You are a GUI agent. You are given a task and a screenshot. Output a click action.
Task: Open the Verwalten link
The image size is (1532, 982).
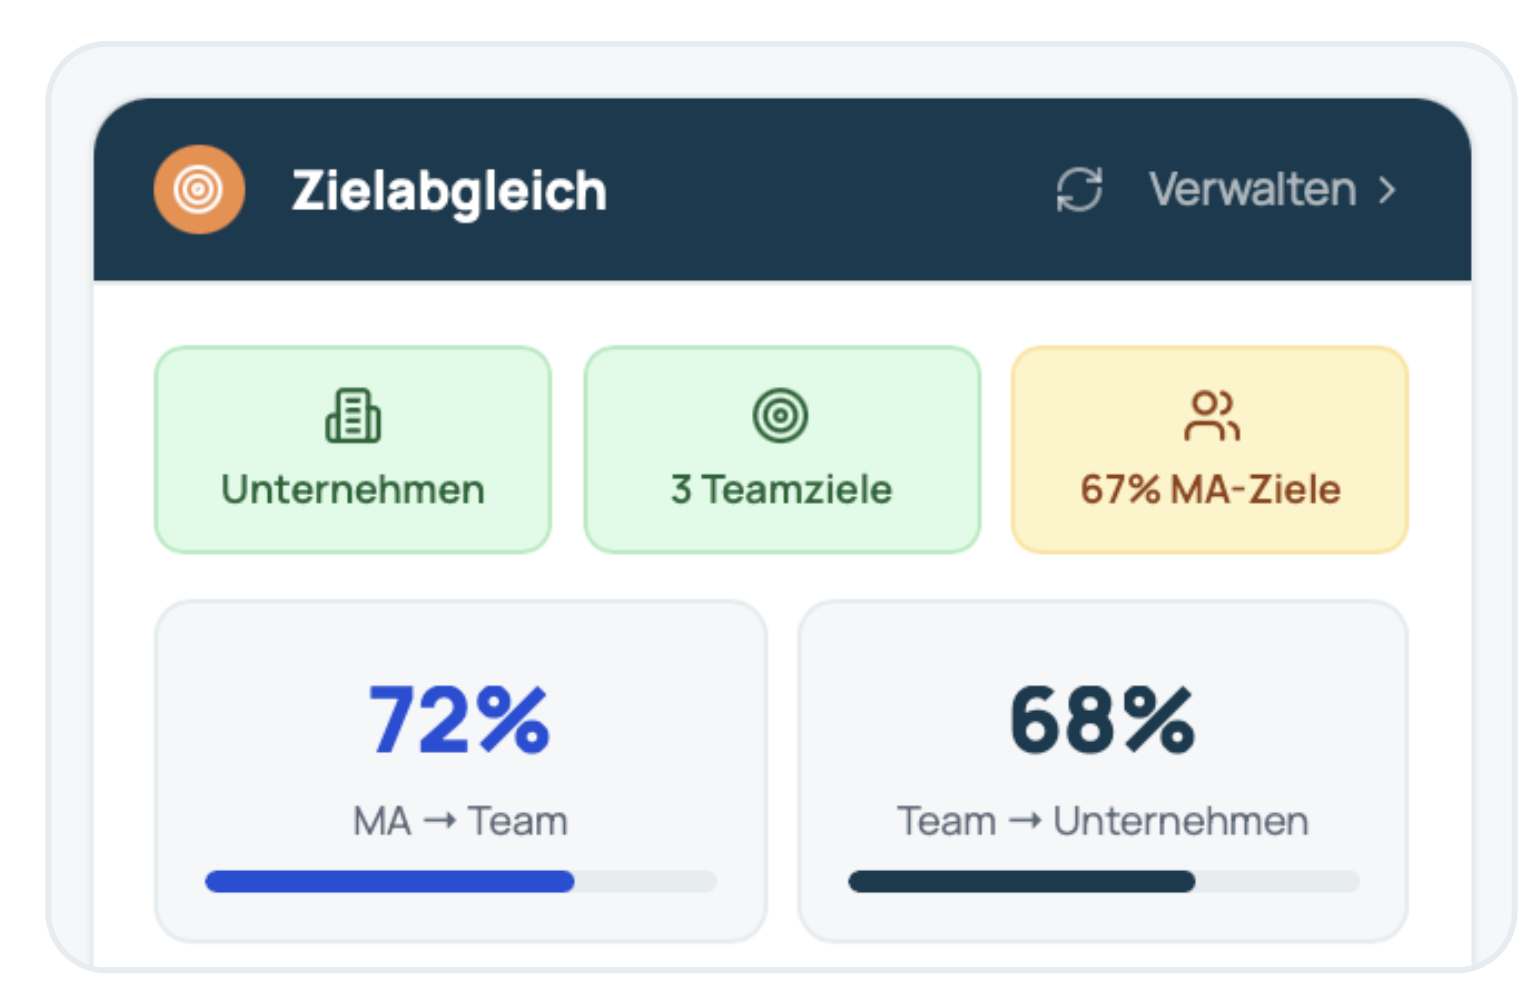pos(1272,190)
